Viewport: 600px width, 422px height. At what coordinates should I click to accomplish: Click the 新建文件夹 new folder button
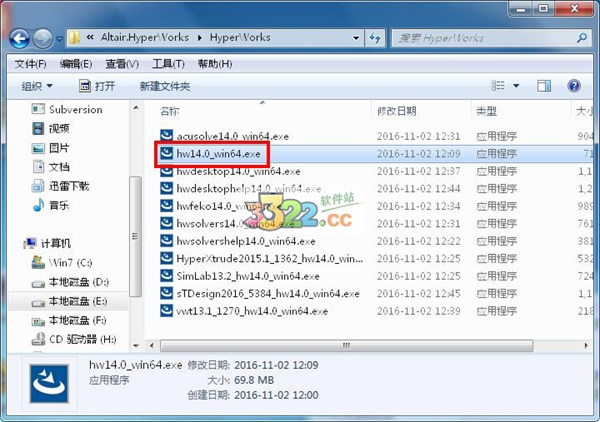click(x=165, y=86)
